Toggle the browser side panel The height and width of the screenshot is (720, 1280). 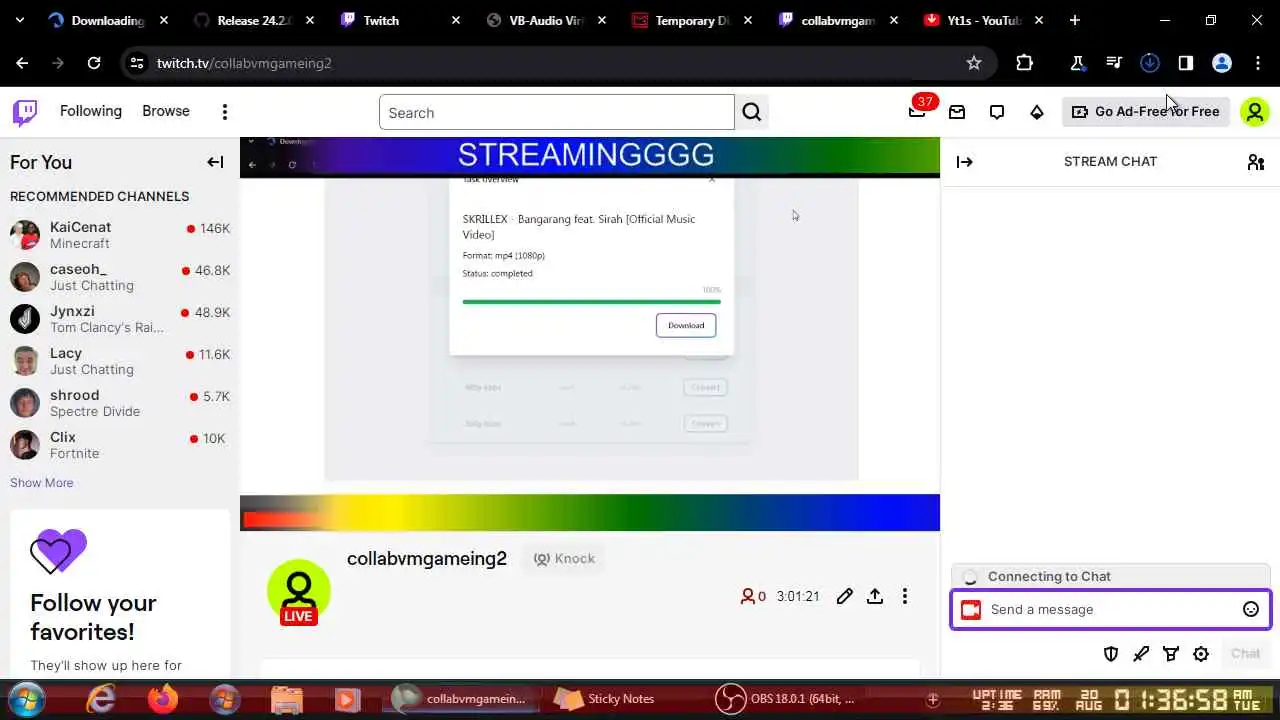(x=1186, y=63)
